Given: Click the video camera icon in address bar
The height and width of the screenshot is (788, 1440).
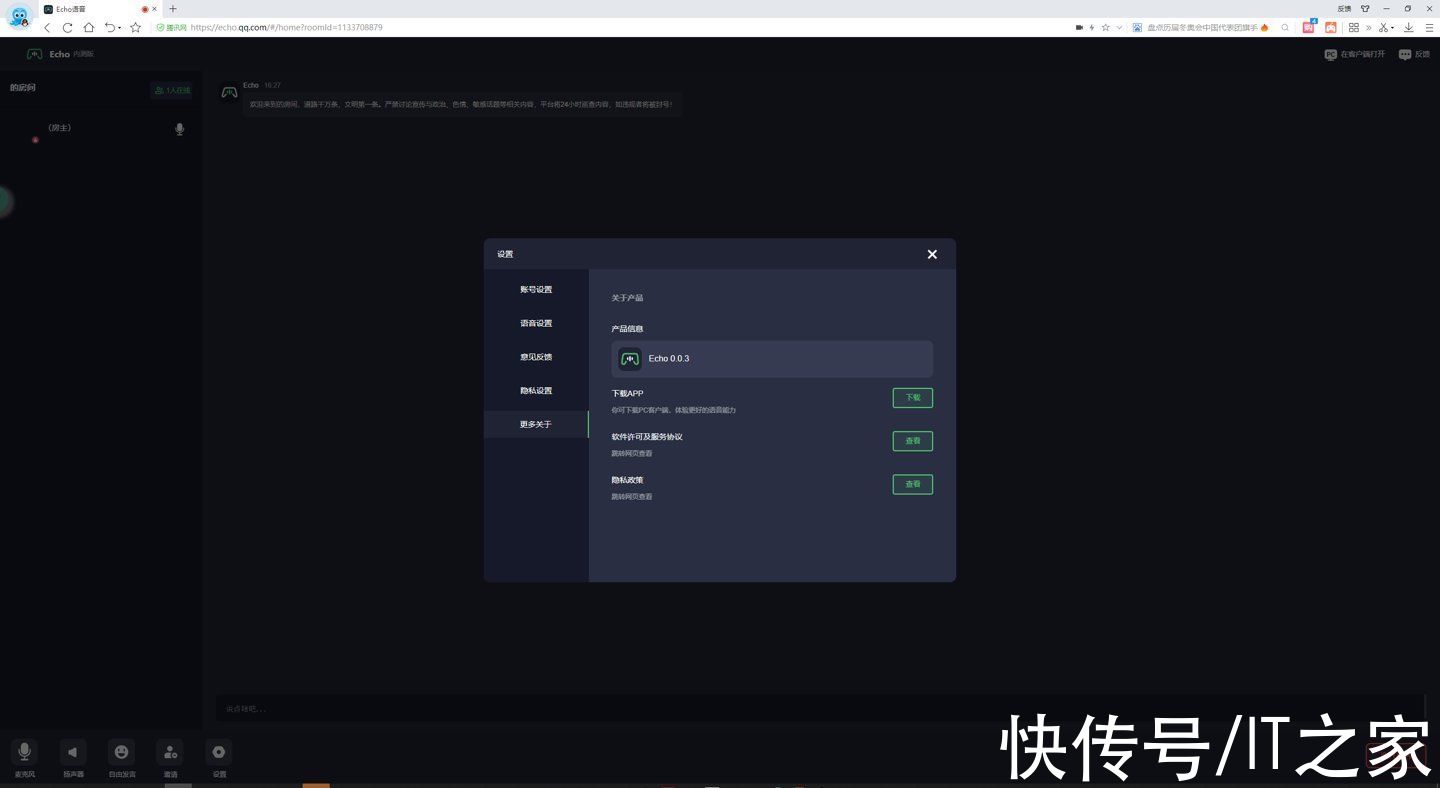Looking at the screenshot, I should [1079, 27].
